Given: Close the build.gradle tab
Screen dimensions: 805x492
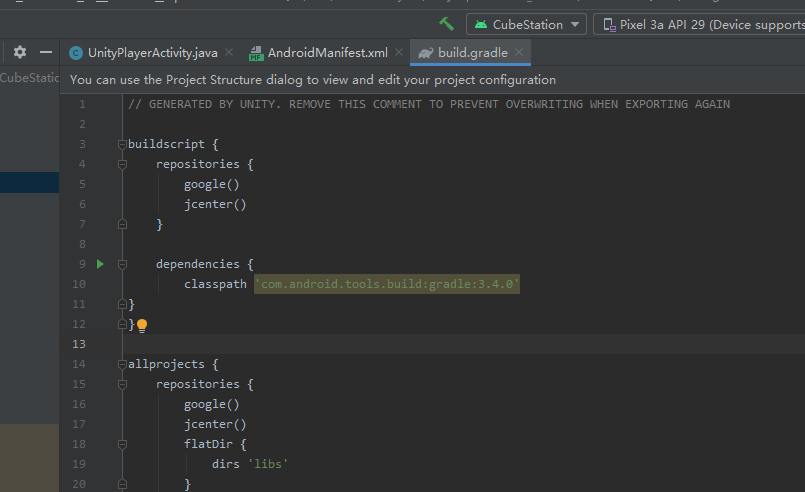Looking at the screenshot, I should pyautogui.click(x=519, y=52).
